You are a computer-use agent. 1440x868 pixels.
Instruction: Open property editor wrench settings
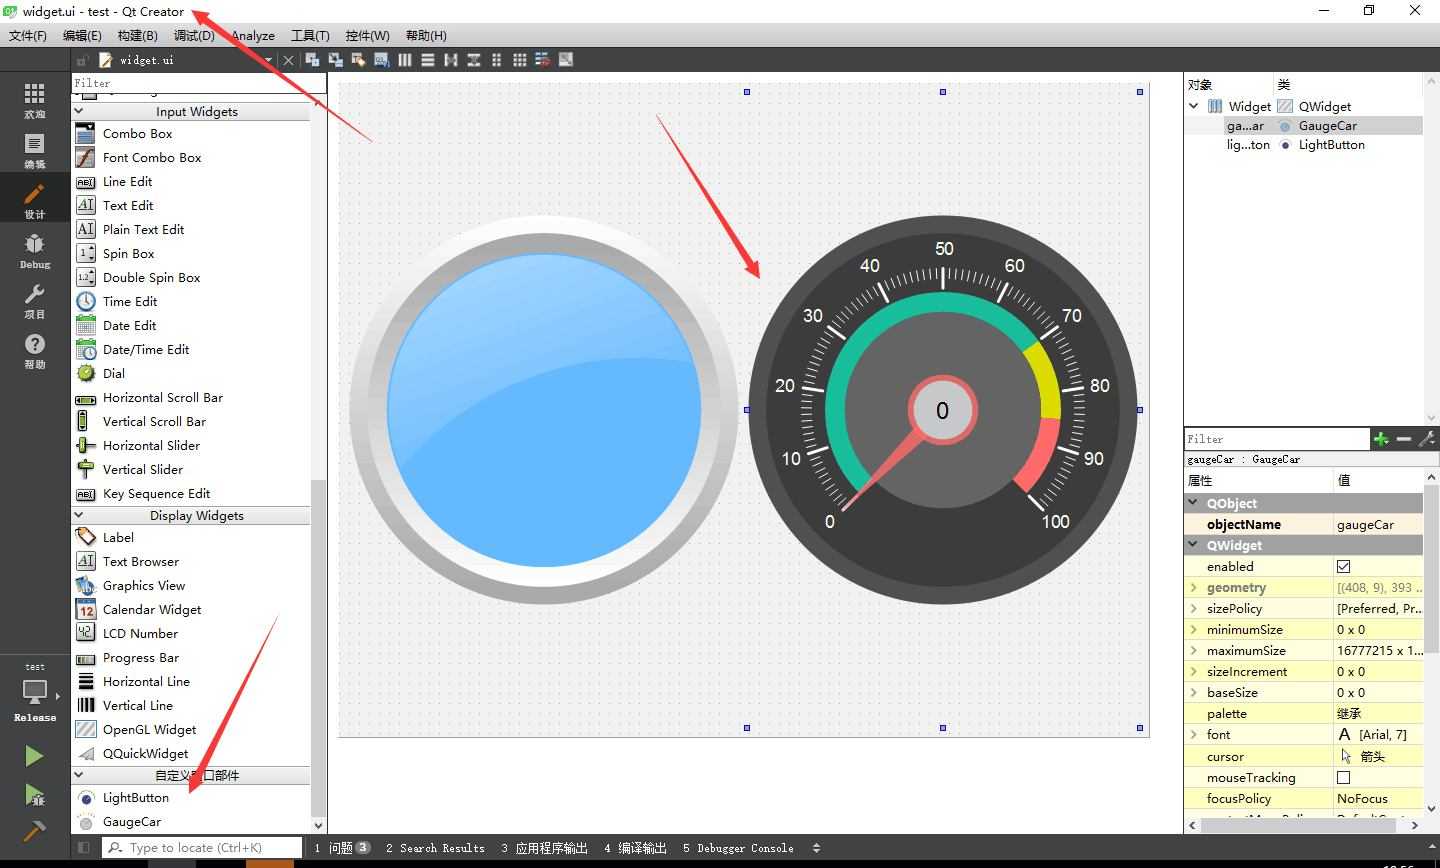click(1427, 439)
